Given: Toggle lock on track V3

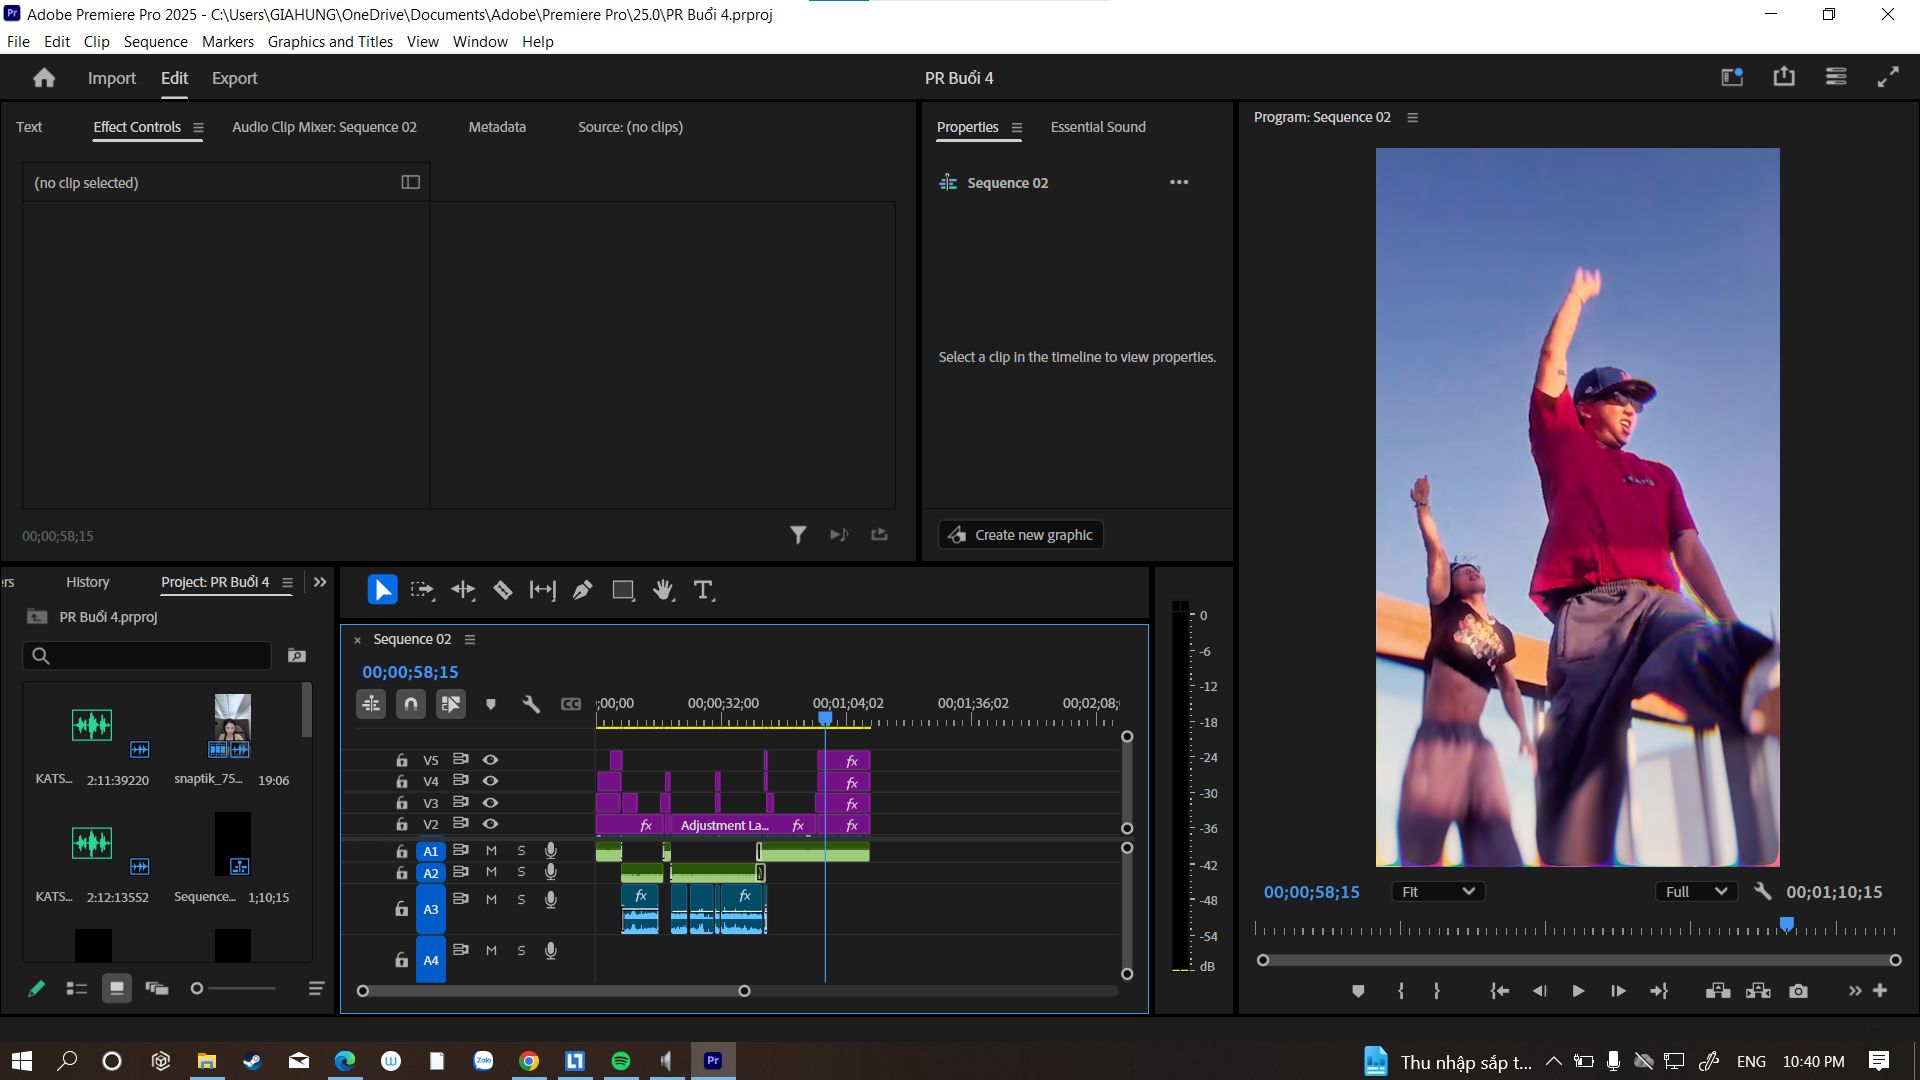Looking at the screenshot, I should [402, 803].
